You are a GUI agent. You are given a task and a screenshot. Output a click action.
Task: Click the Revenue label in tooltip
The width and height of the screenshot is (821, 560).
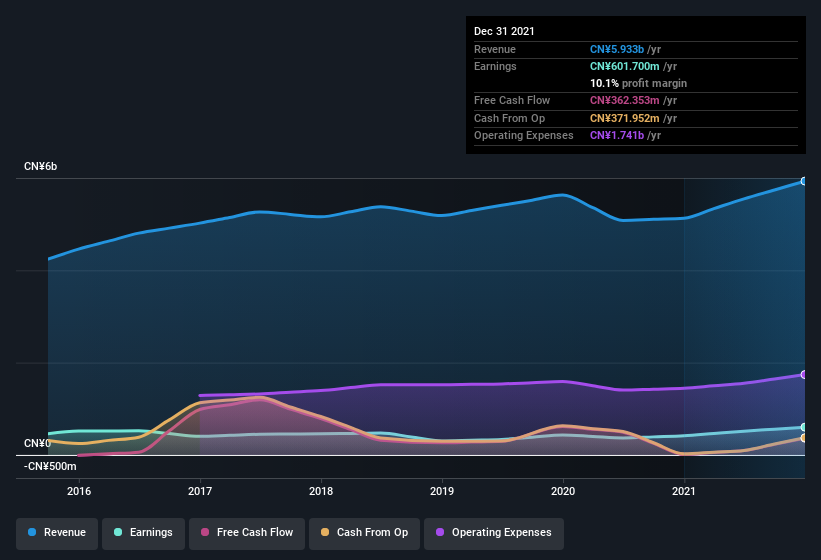tap(495, 49)
